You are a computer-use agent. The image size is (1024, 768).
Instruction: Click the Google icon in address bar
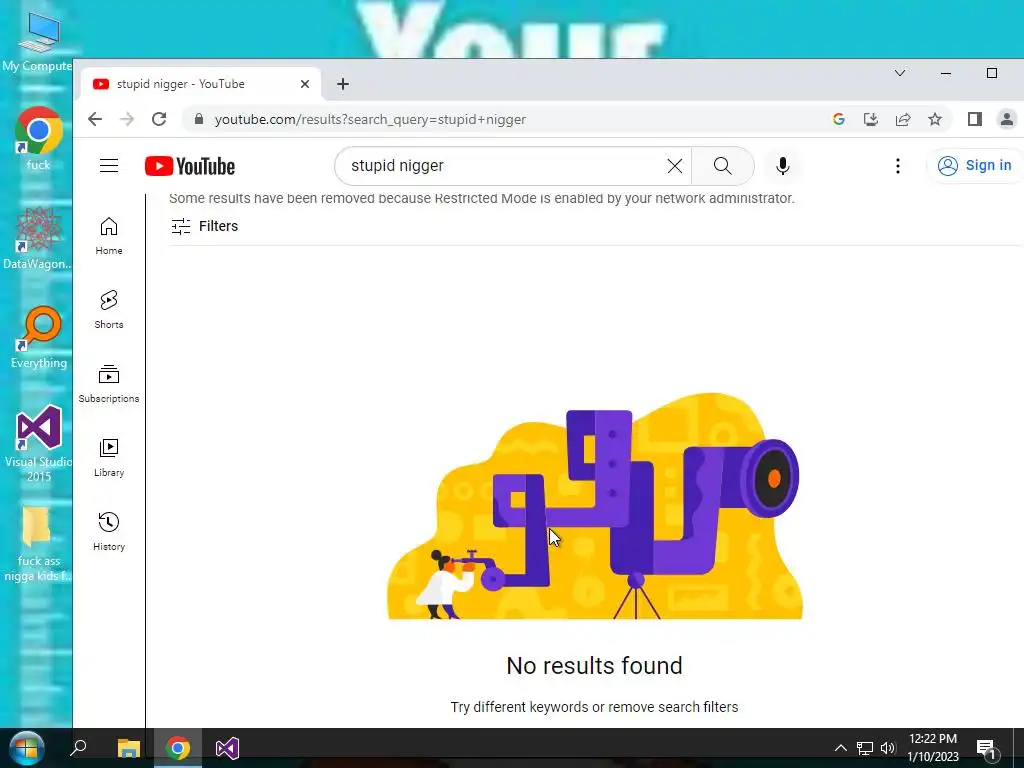839,120
